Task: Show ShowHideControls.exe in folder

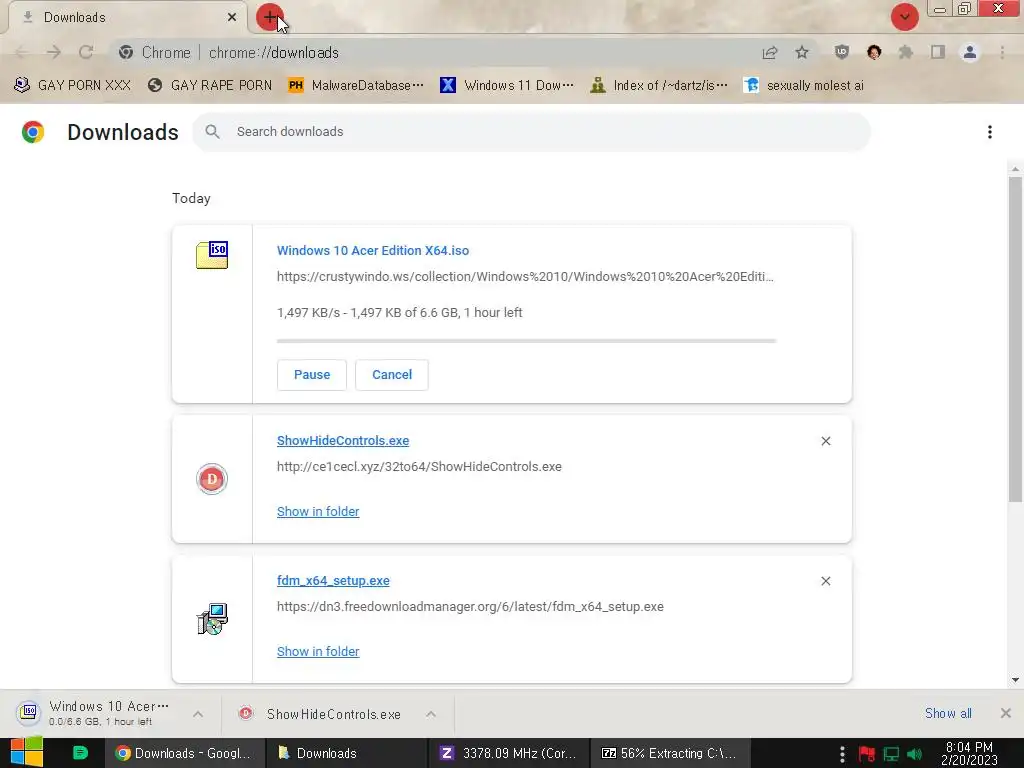Action: 318,511
